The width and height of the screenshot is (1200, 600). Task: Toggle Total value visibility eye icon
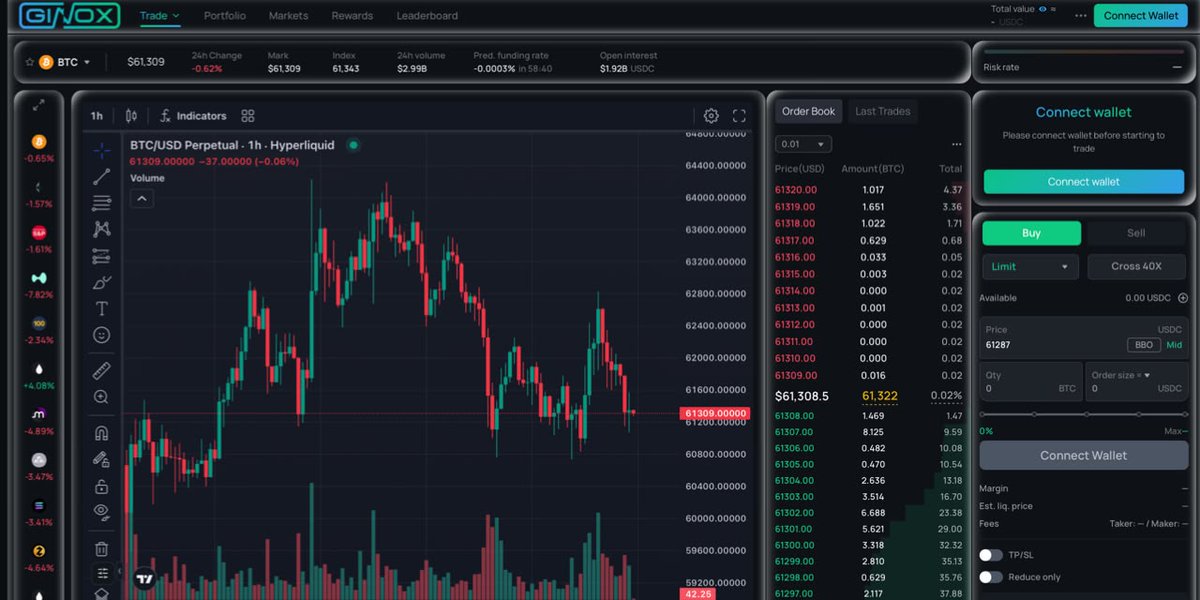(x=1042, y=9)
